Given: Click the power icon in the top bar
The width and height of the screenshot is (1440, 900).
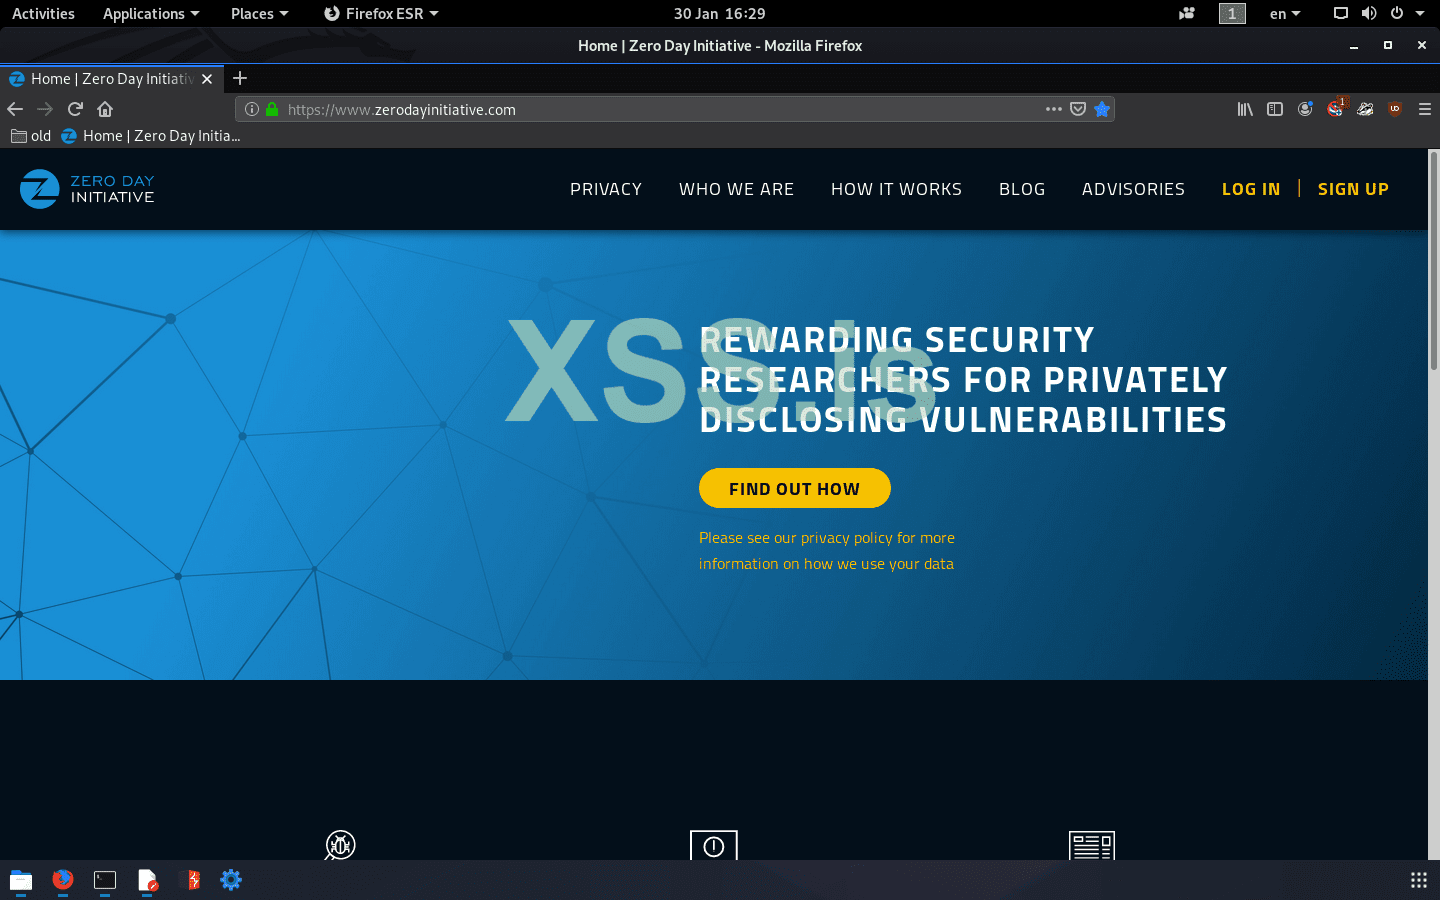Looking at the screenshot, I should pos(1397,13).
